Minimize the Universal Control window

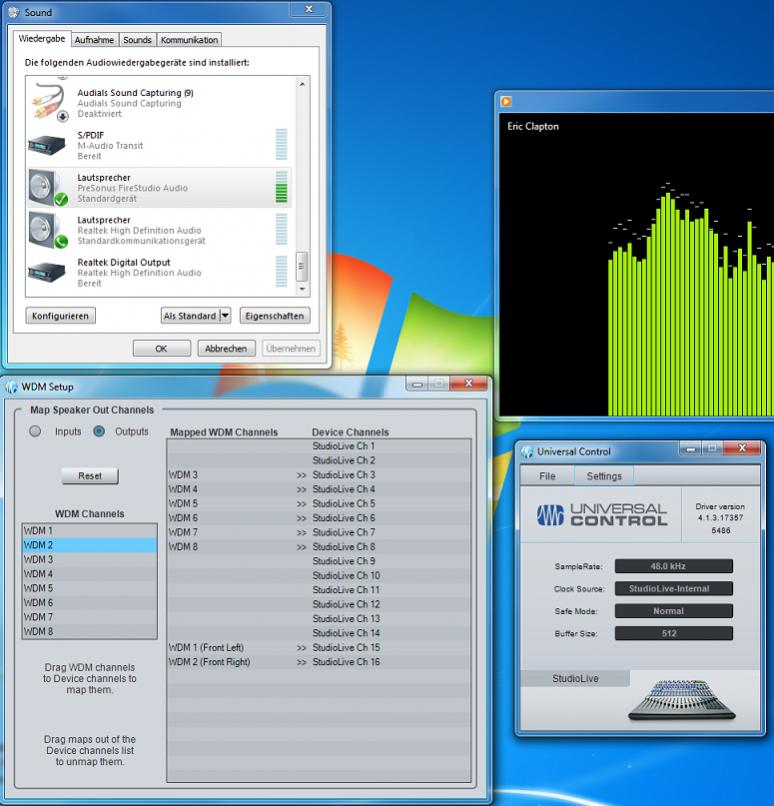pos(690,449)
